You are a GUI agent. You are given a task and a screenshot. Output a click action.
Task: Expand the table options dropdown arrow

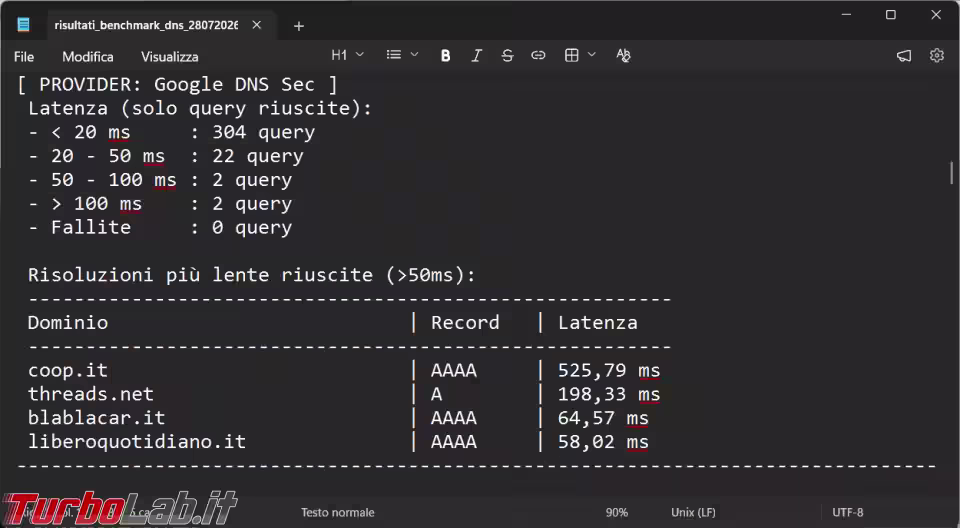[x=592, y=55]
